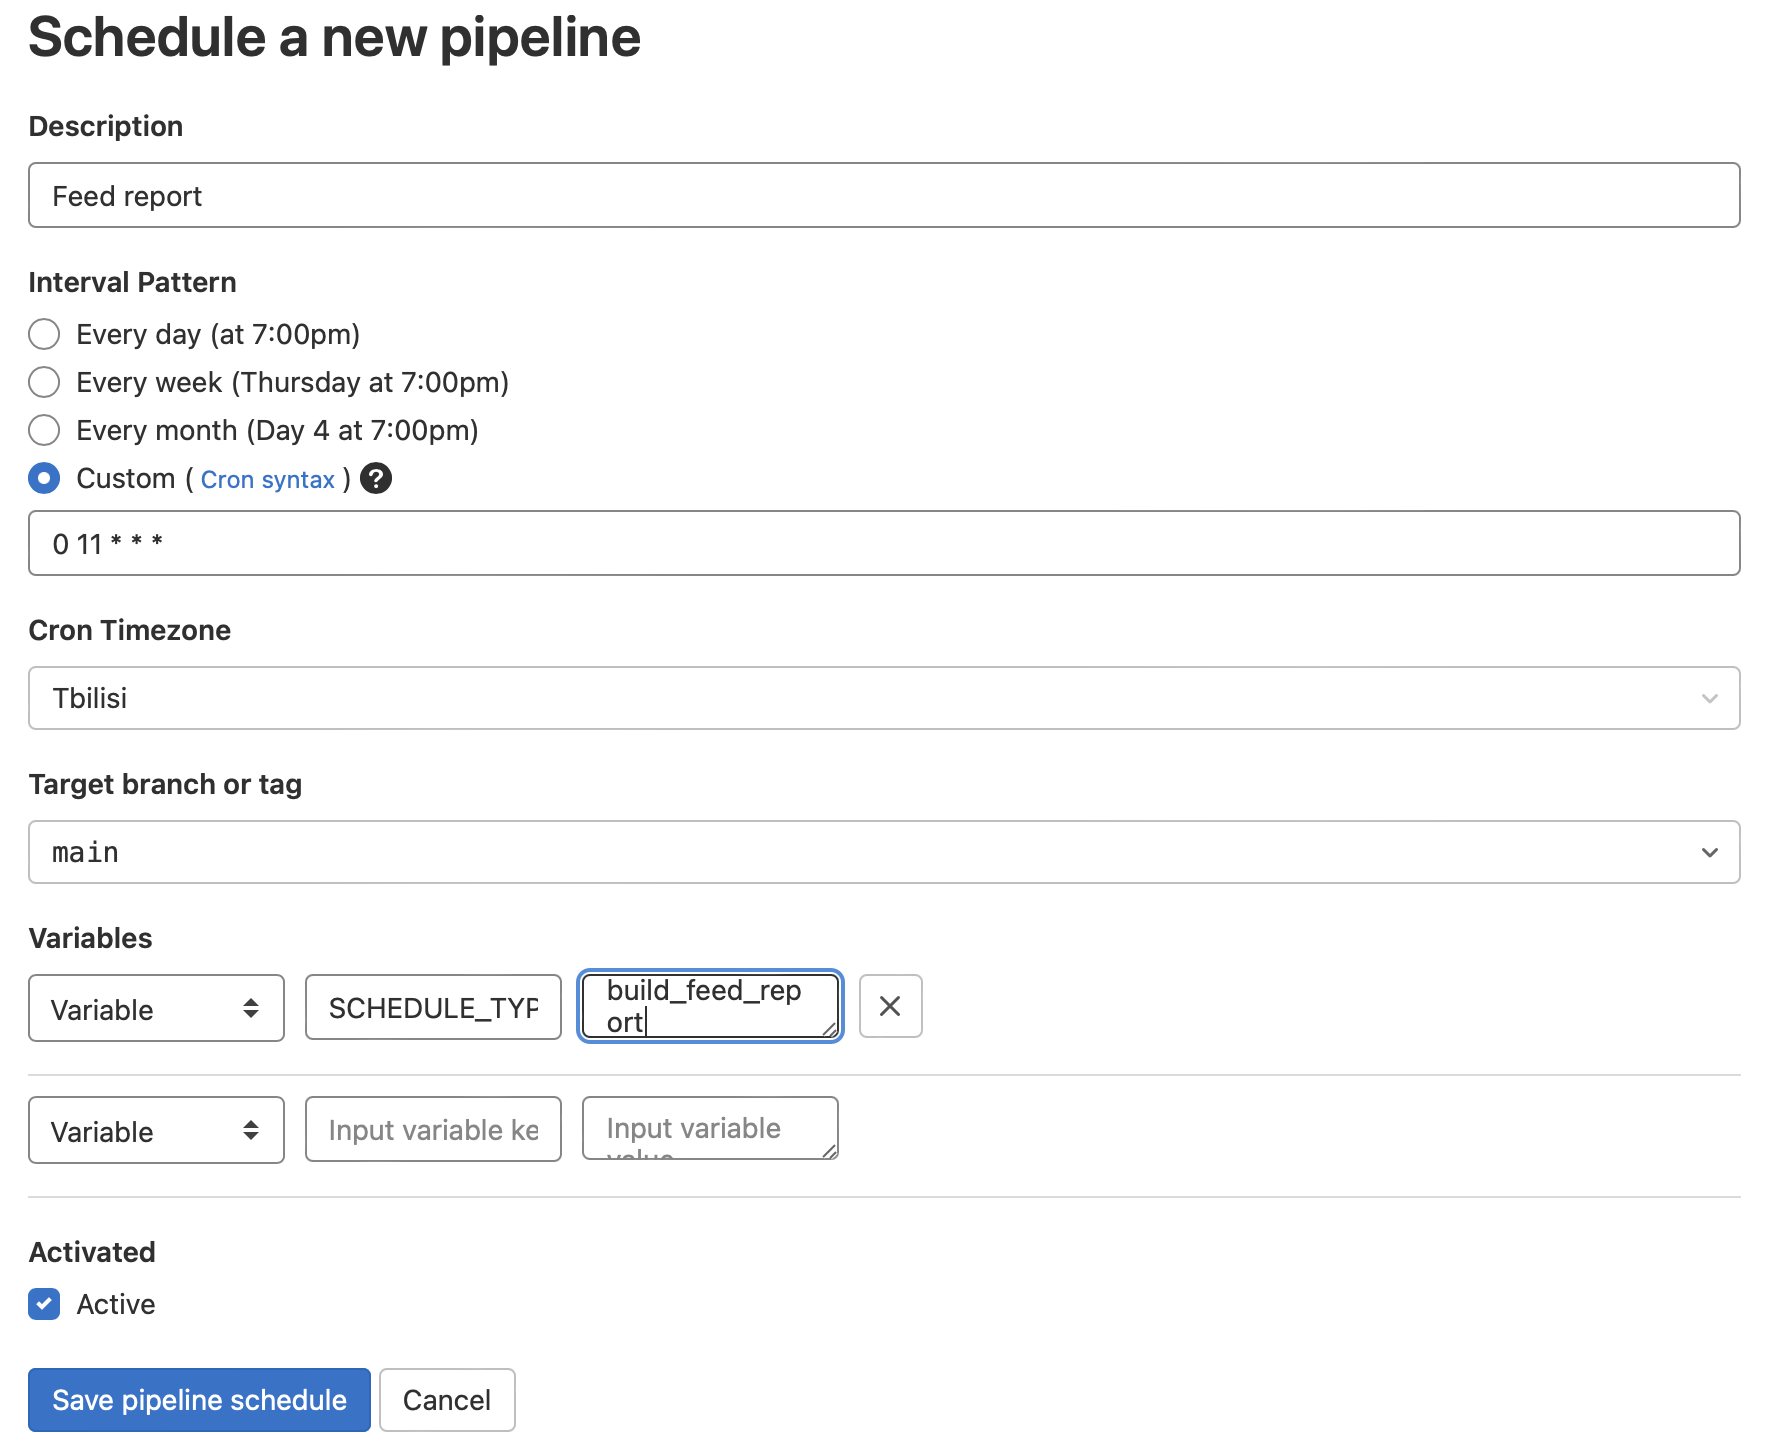The width and height of the screenshot is (1768, 1448).
Task: Select the Custom interval radio button
Action: point(44,478)
